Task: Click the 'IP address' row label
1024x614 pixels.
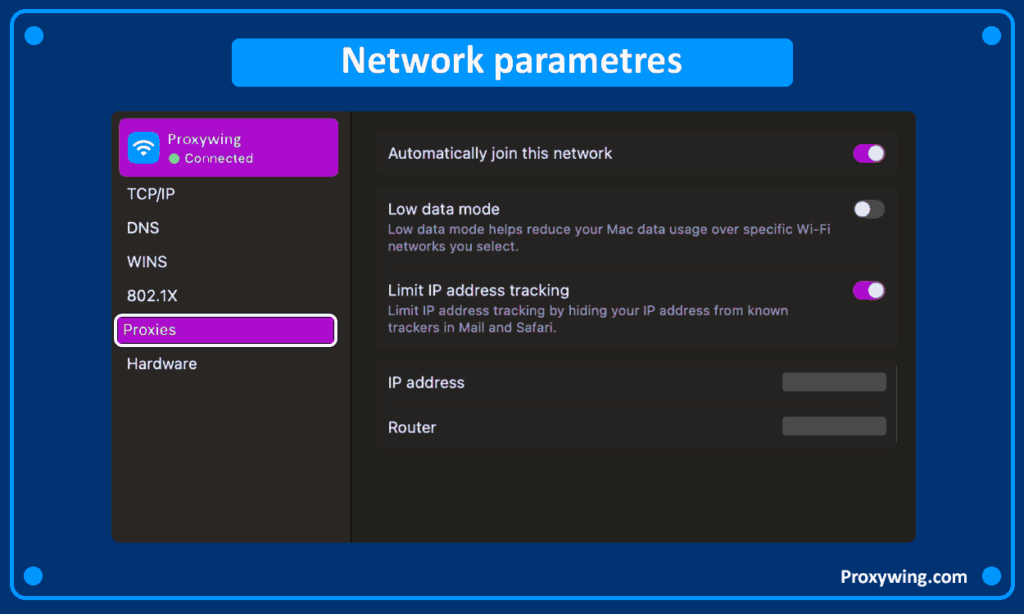Action: (x=426, y=383)
